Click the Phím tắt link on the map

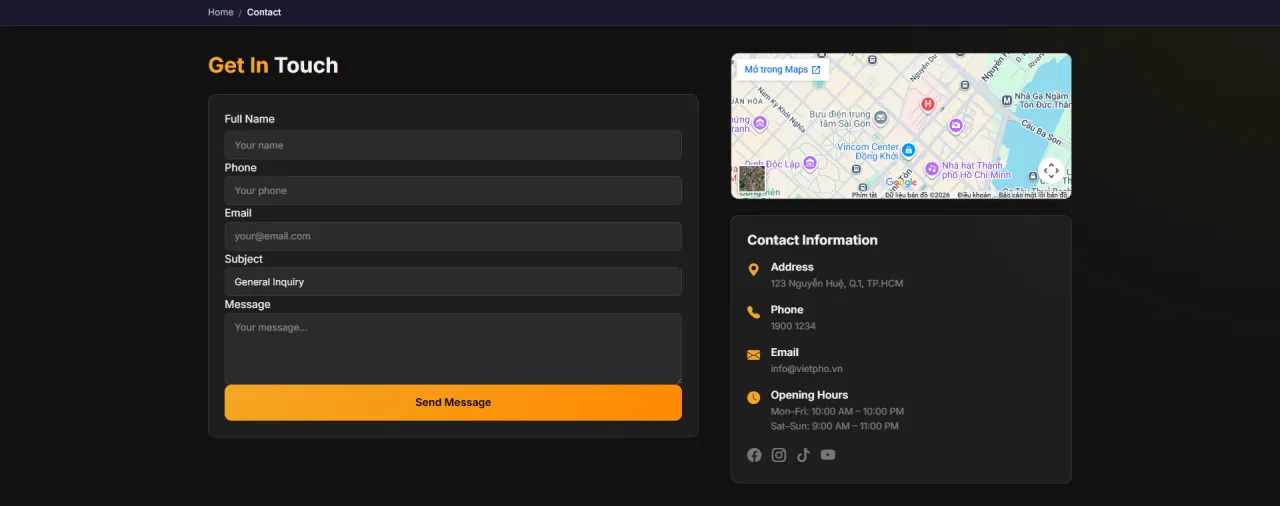click(x=865, y=195)
